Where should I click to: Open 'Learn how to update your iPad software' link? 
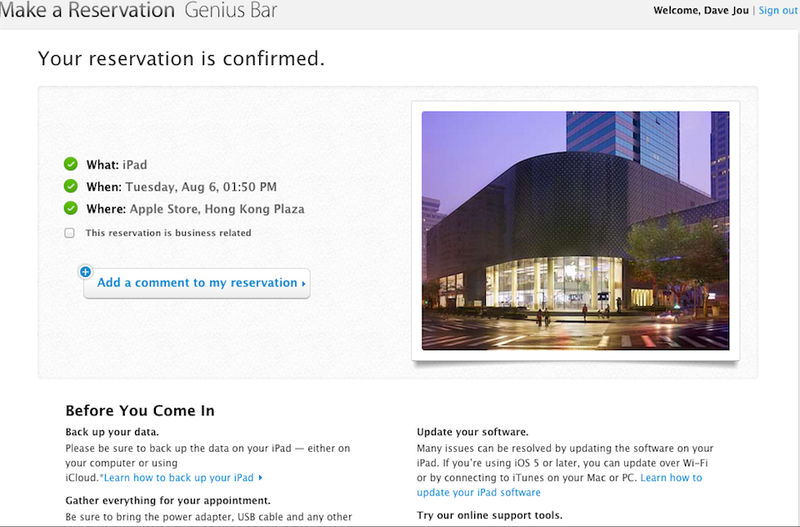(x=559, y=485)
